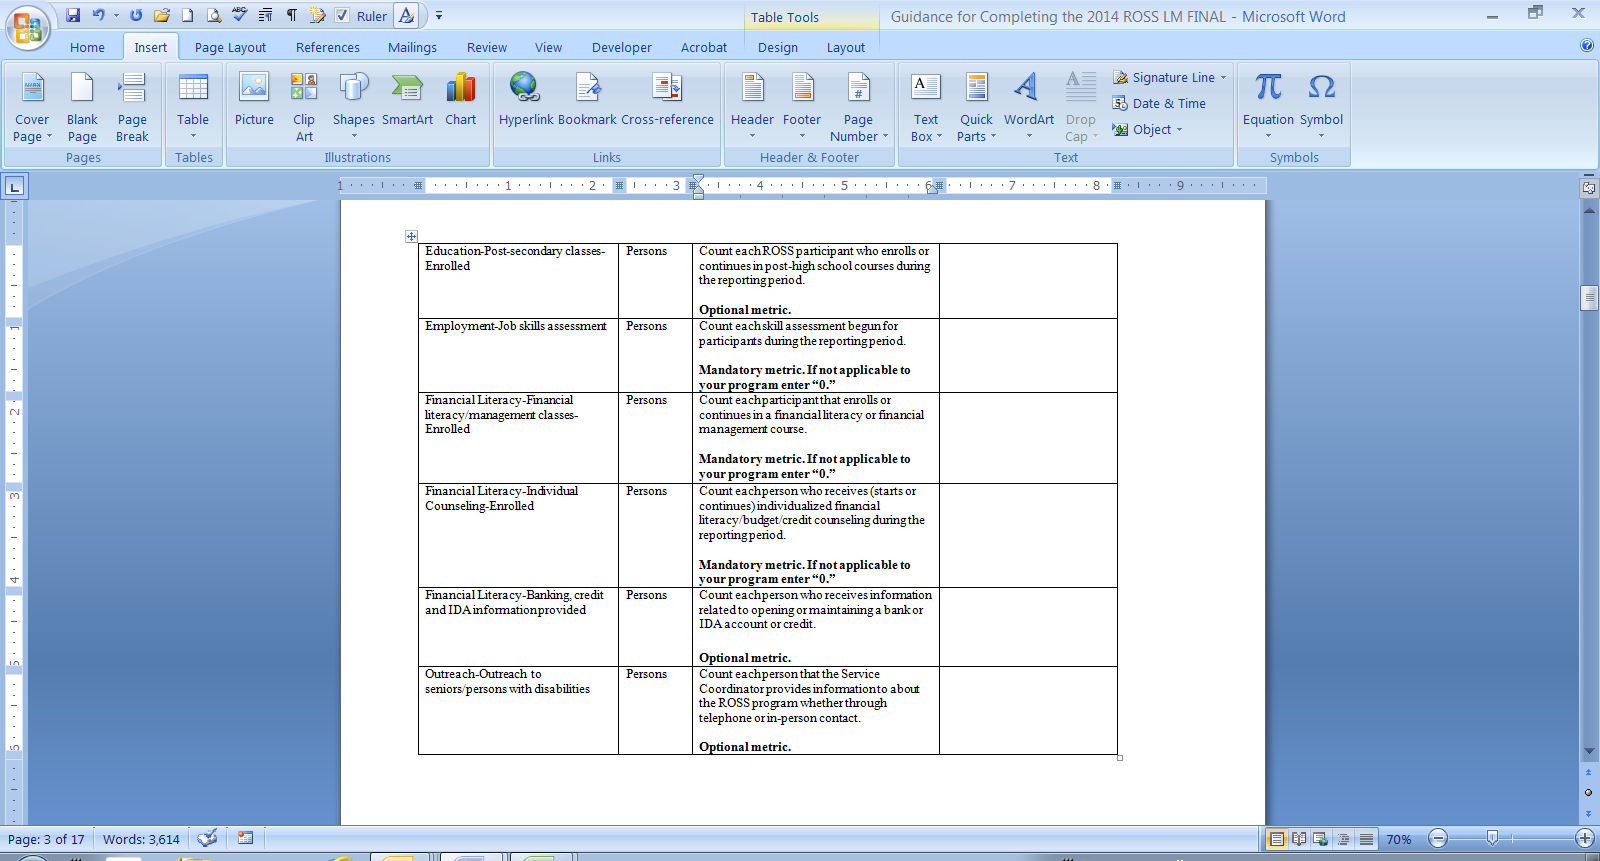Insert a Hyperlink
1600x861 pixels.
(526, 100)
